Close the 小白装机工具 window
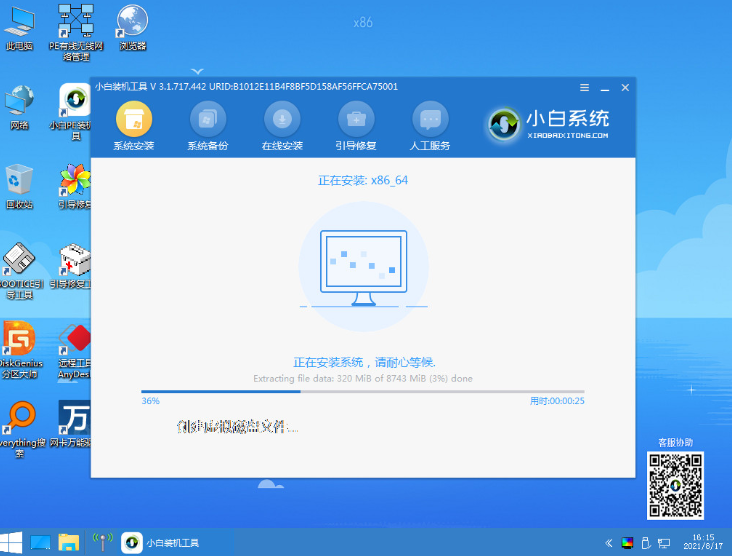Screen dimensions: 732x556 (625, 88)
